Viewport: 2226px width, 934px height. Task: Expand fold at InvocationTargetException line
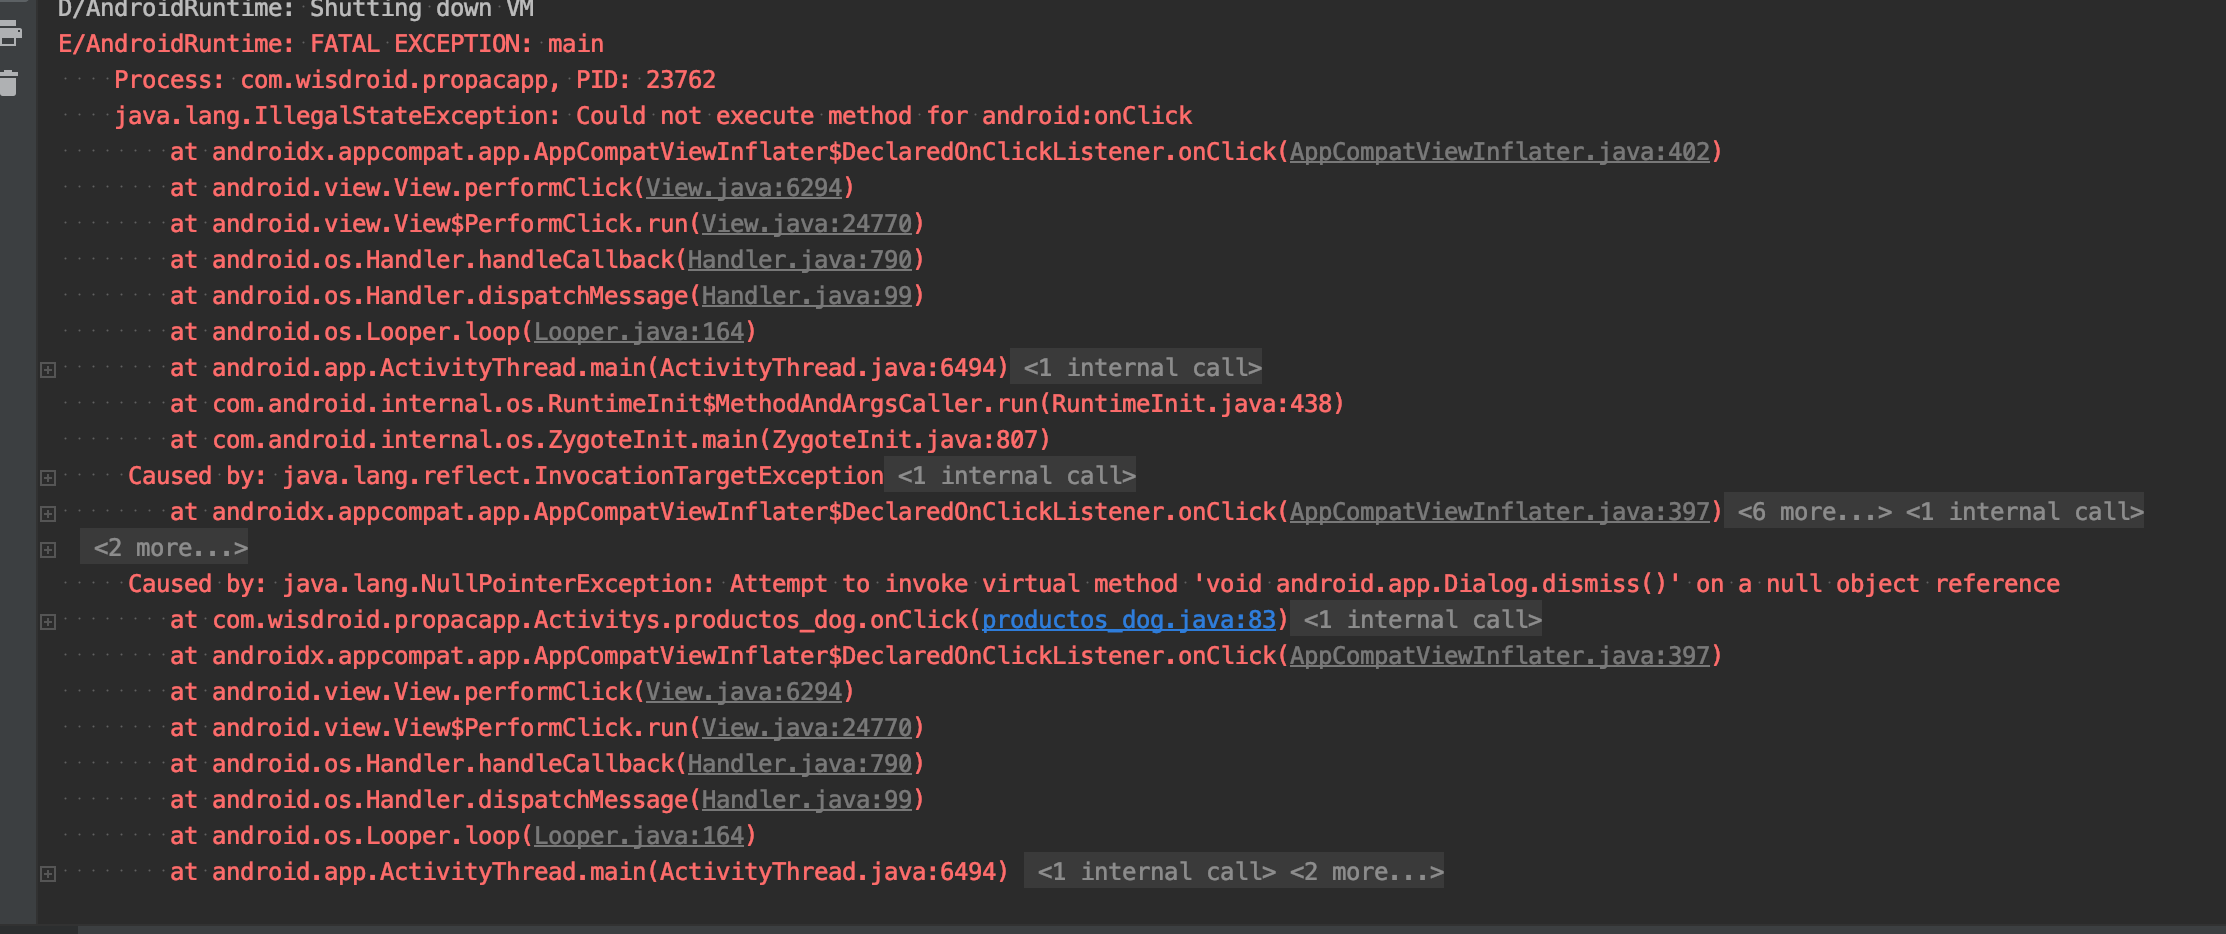pos(47,478)
